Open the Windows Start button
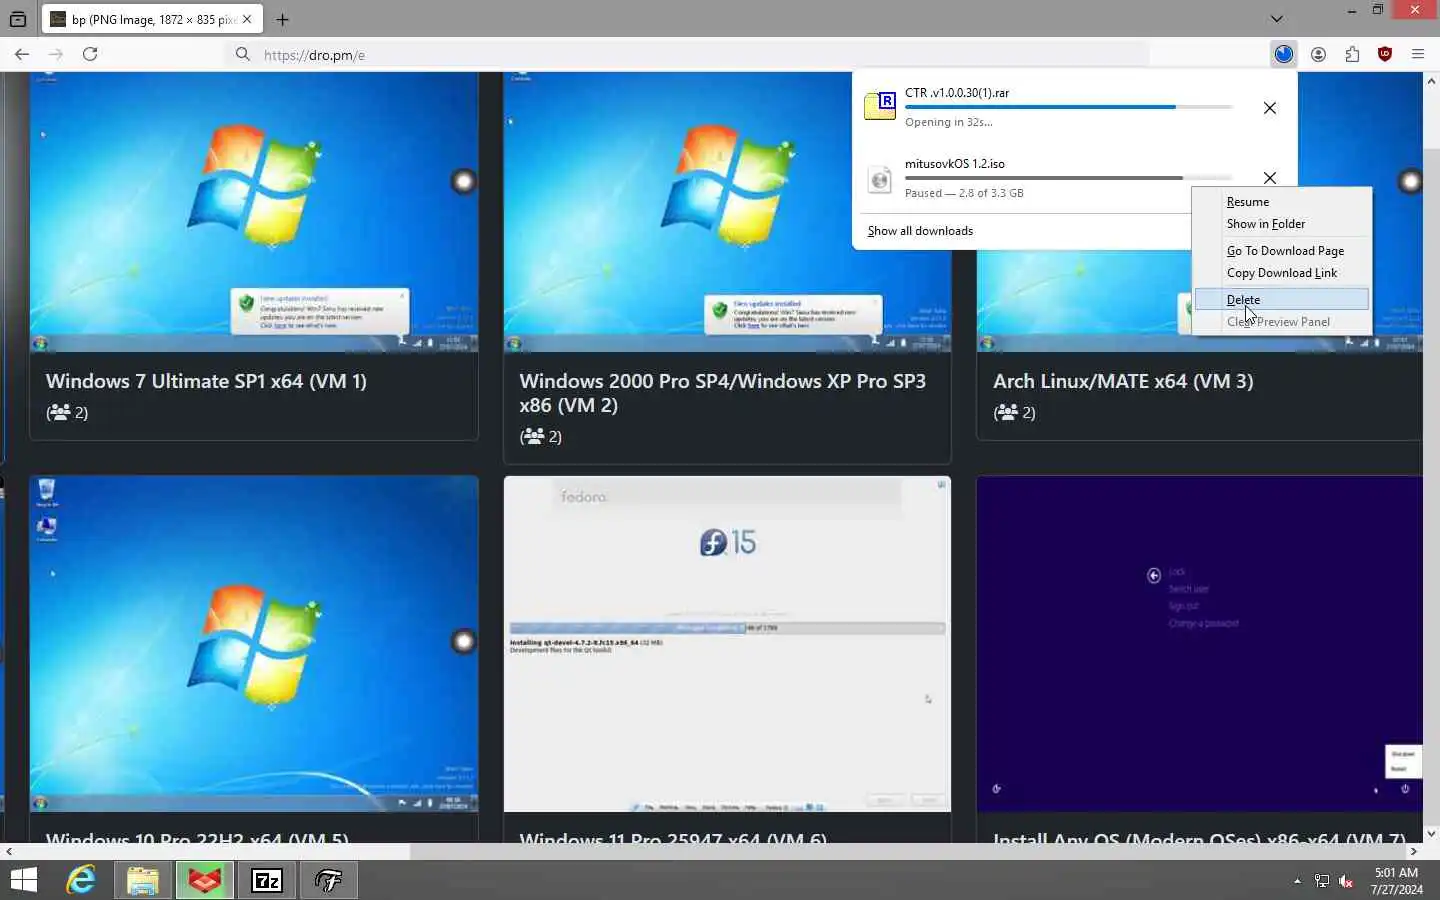Viewport: 1440px width, 900px height. [23, 880]
